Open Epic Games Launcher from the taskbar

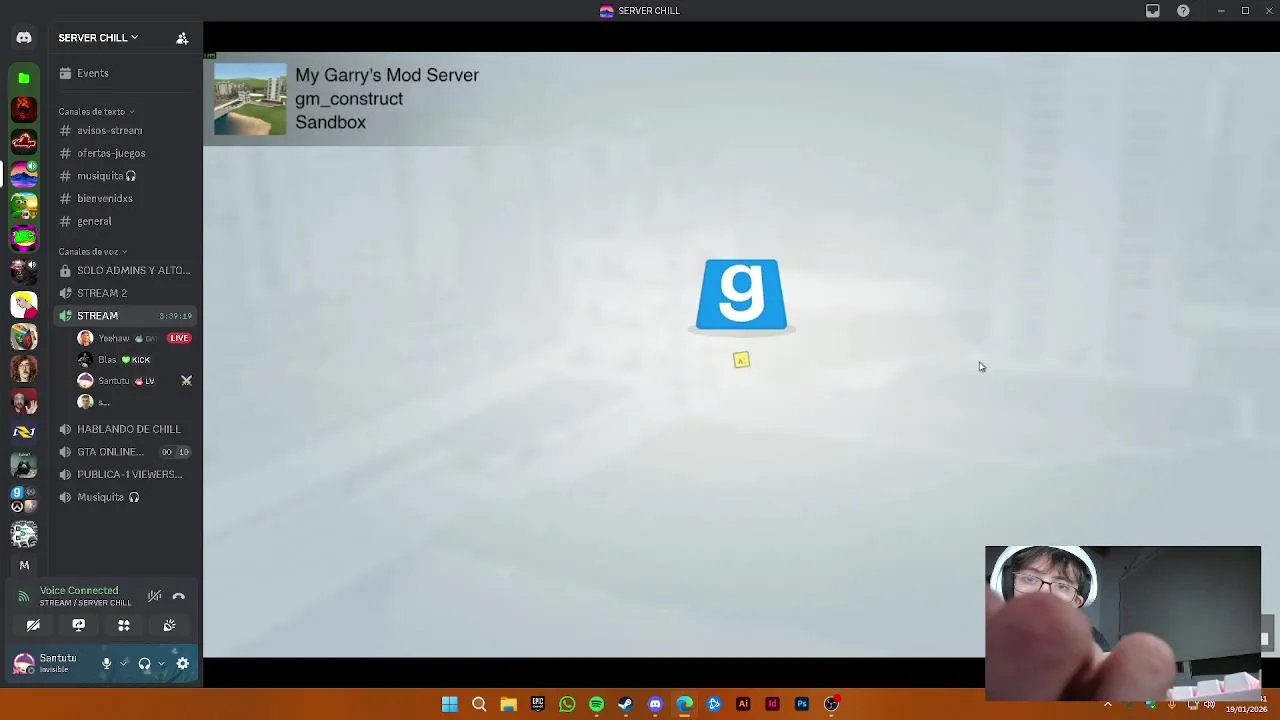(538, 704)
